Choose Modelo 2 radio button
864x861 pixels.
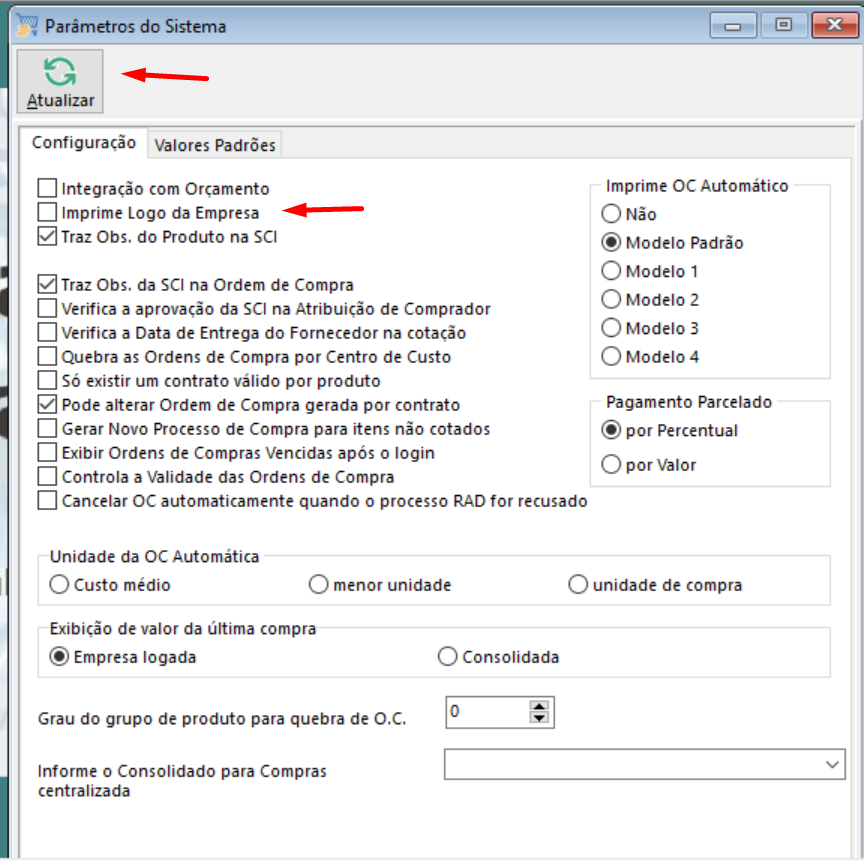coord(611,300)
